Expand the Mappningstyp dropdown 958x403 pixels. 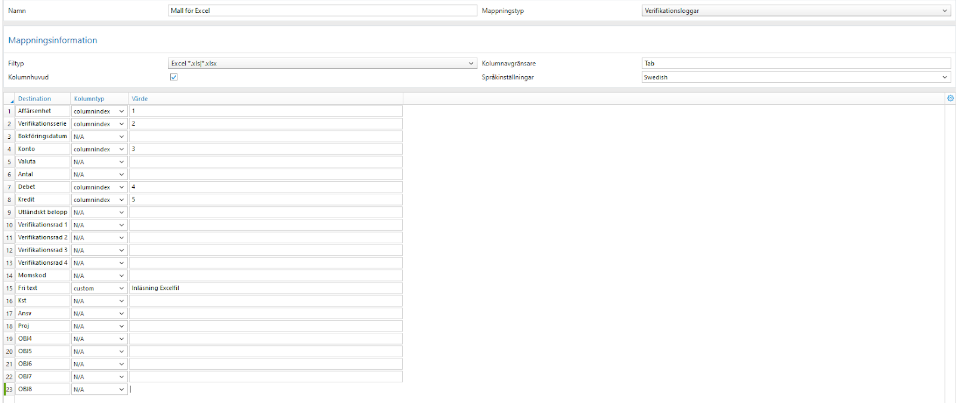pos(796,10)
